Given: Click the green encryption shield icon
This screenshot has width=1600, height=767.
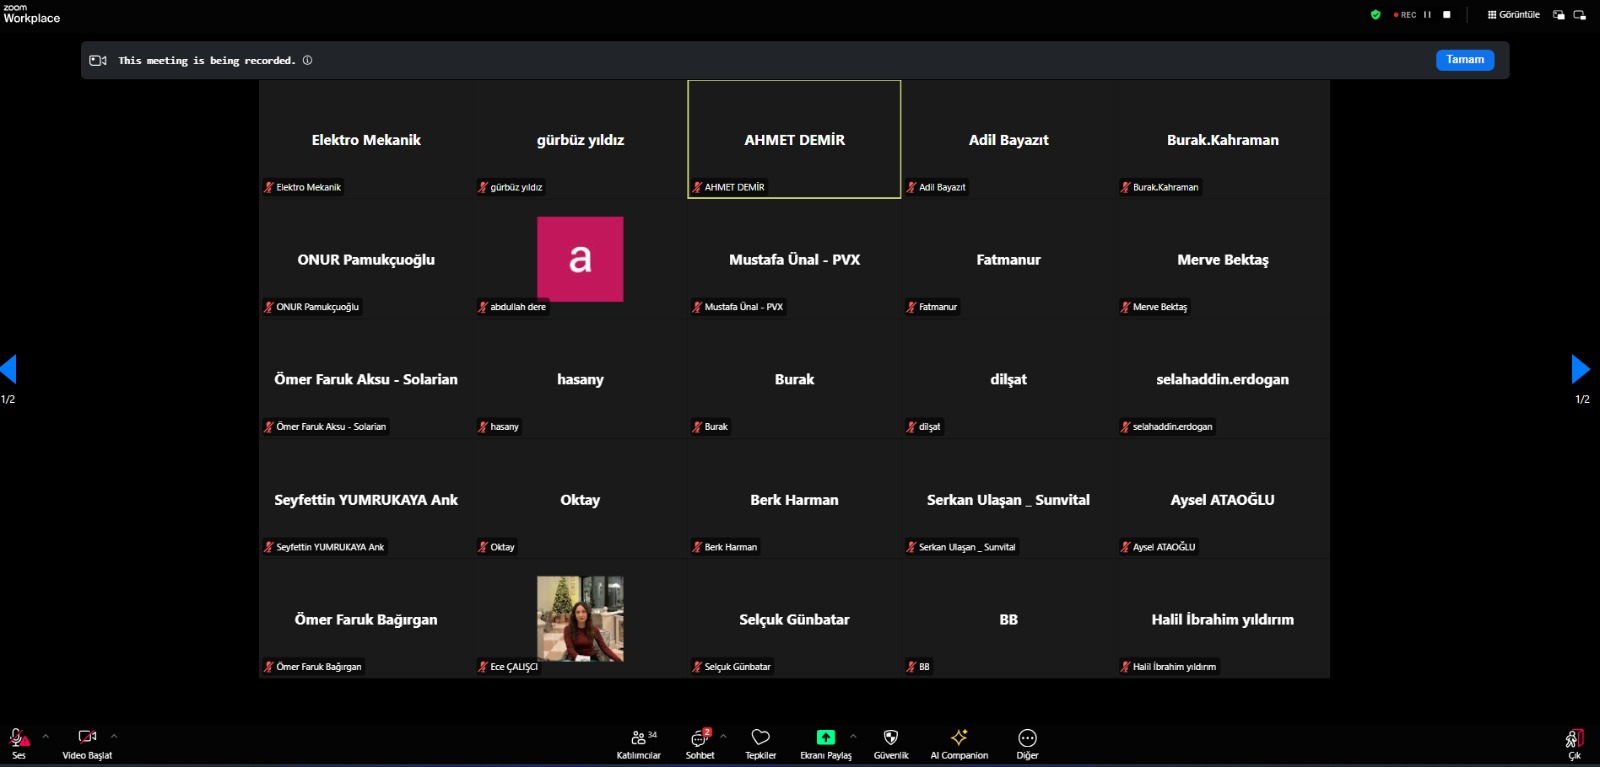Looking at the screenshot, I should click(x=1375, y=15).
